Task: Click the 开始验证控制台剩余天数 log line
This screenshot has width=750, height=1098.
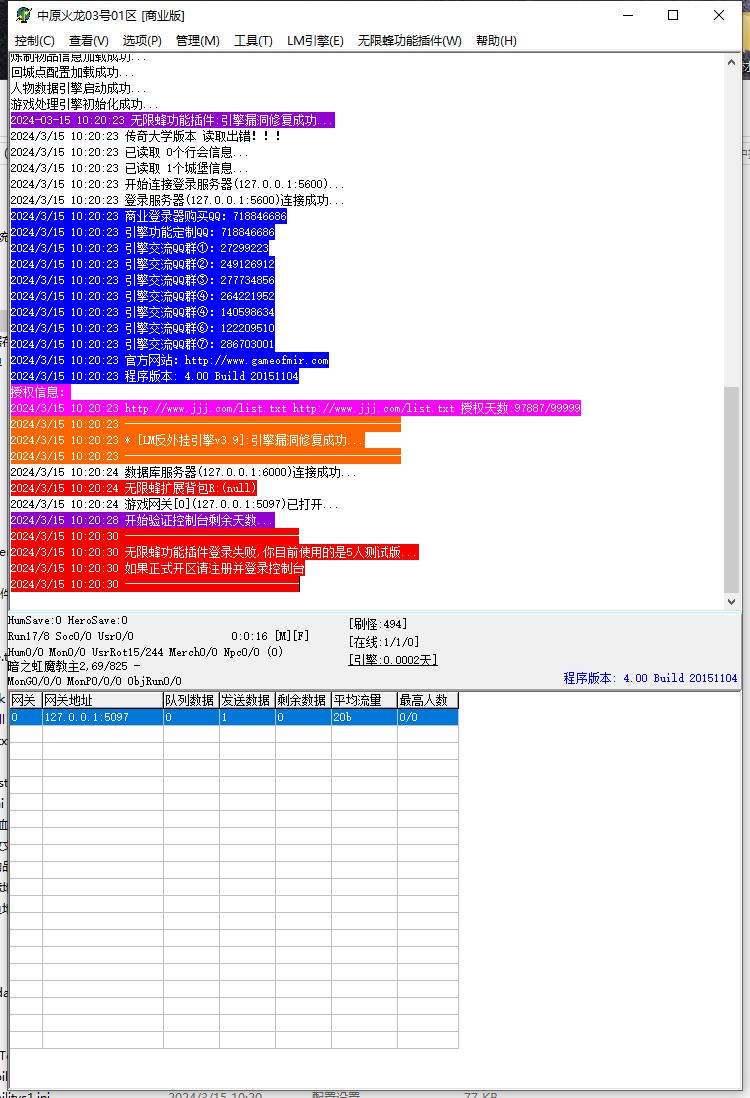Action: point(142,520)
